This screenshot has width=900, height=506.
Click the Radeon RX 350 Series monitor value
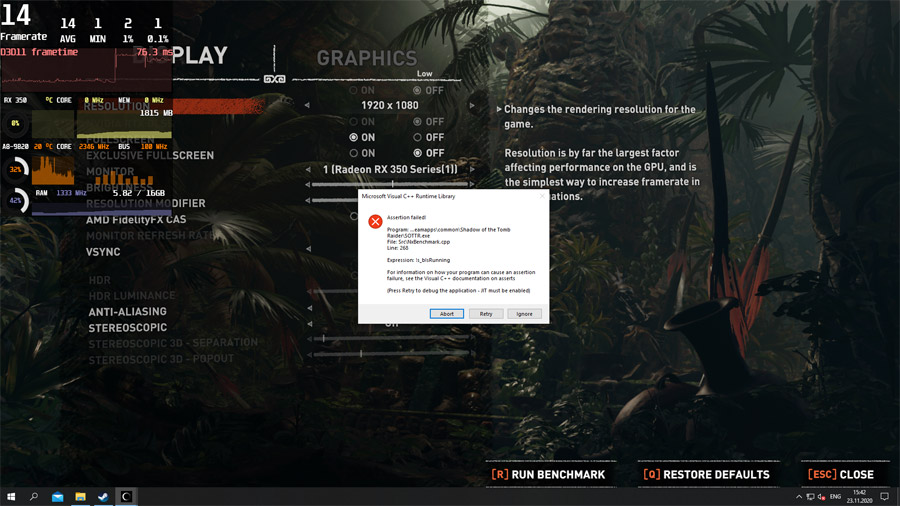pyautogui.click(x=390, y=169)
